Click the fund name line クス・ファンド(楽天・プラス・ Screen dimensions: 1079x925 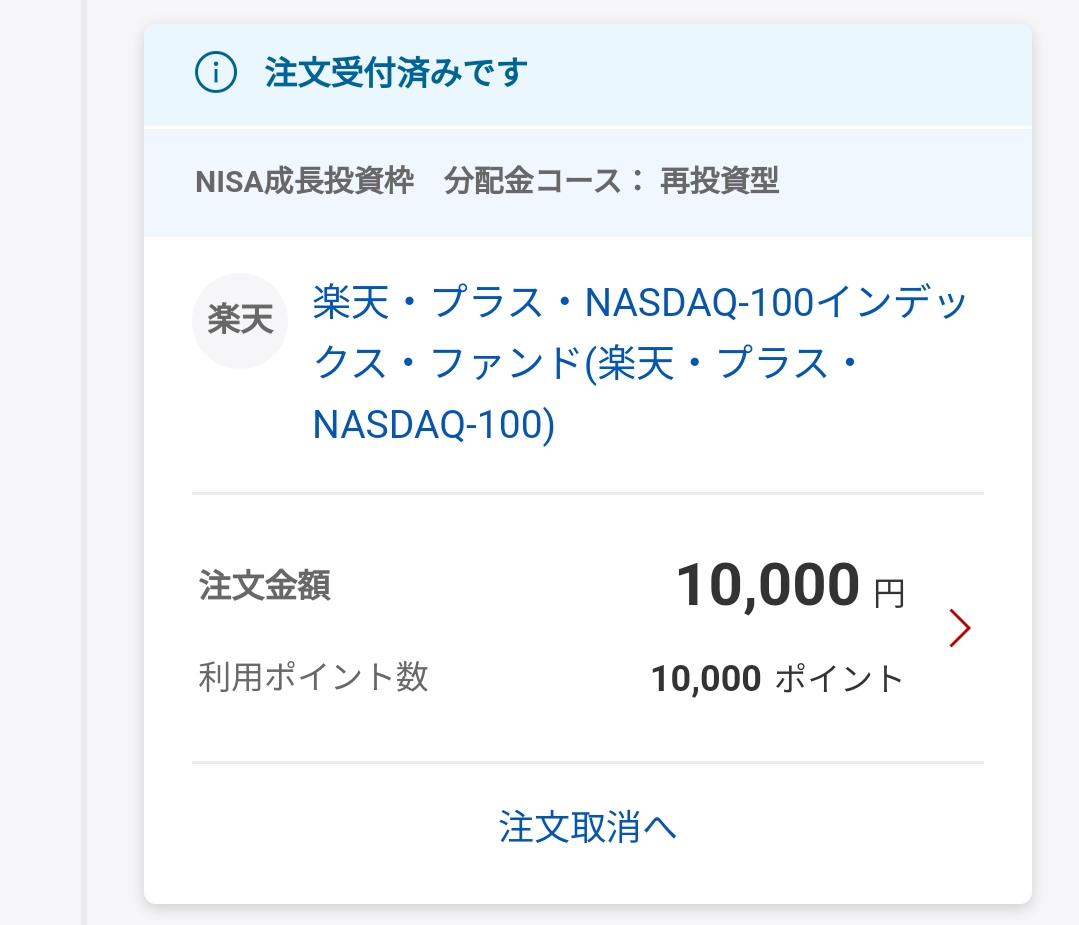tap(586, 363)
